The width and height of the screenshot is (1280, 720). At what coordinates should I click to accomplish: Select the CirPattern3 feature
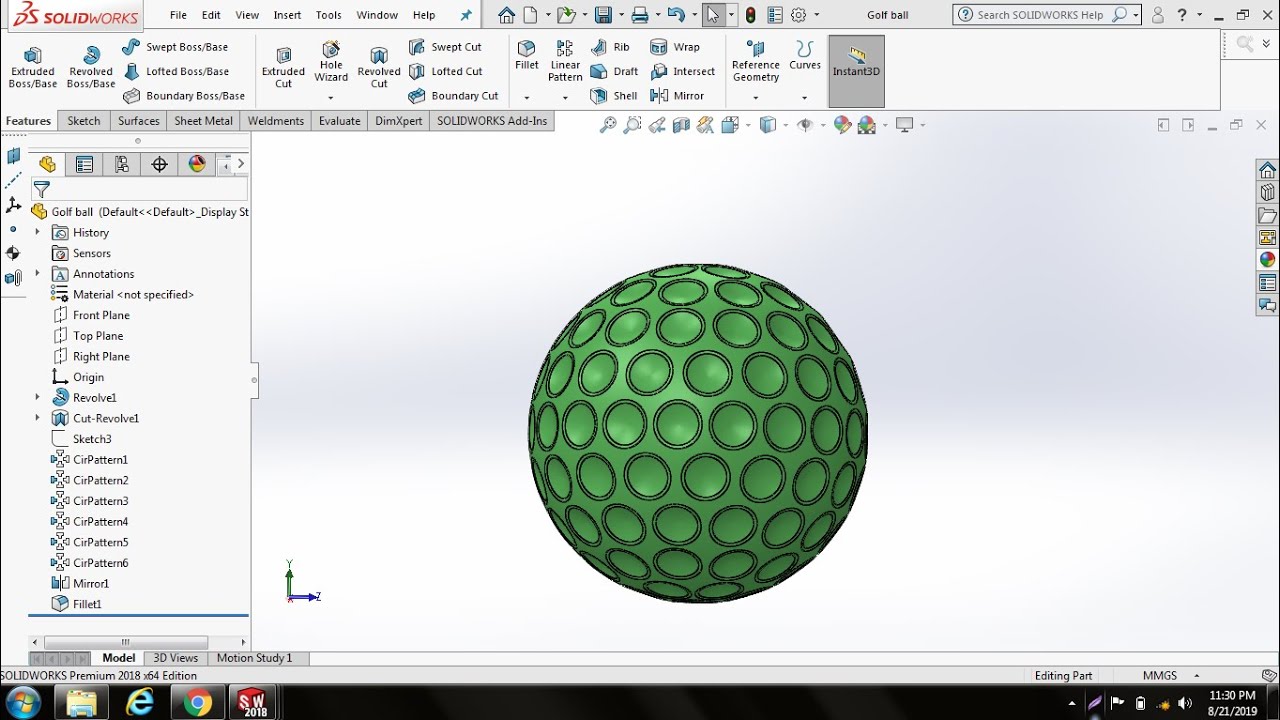click(90, 501)
